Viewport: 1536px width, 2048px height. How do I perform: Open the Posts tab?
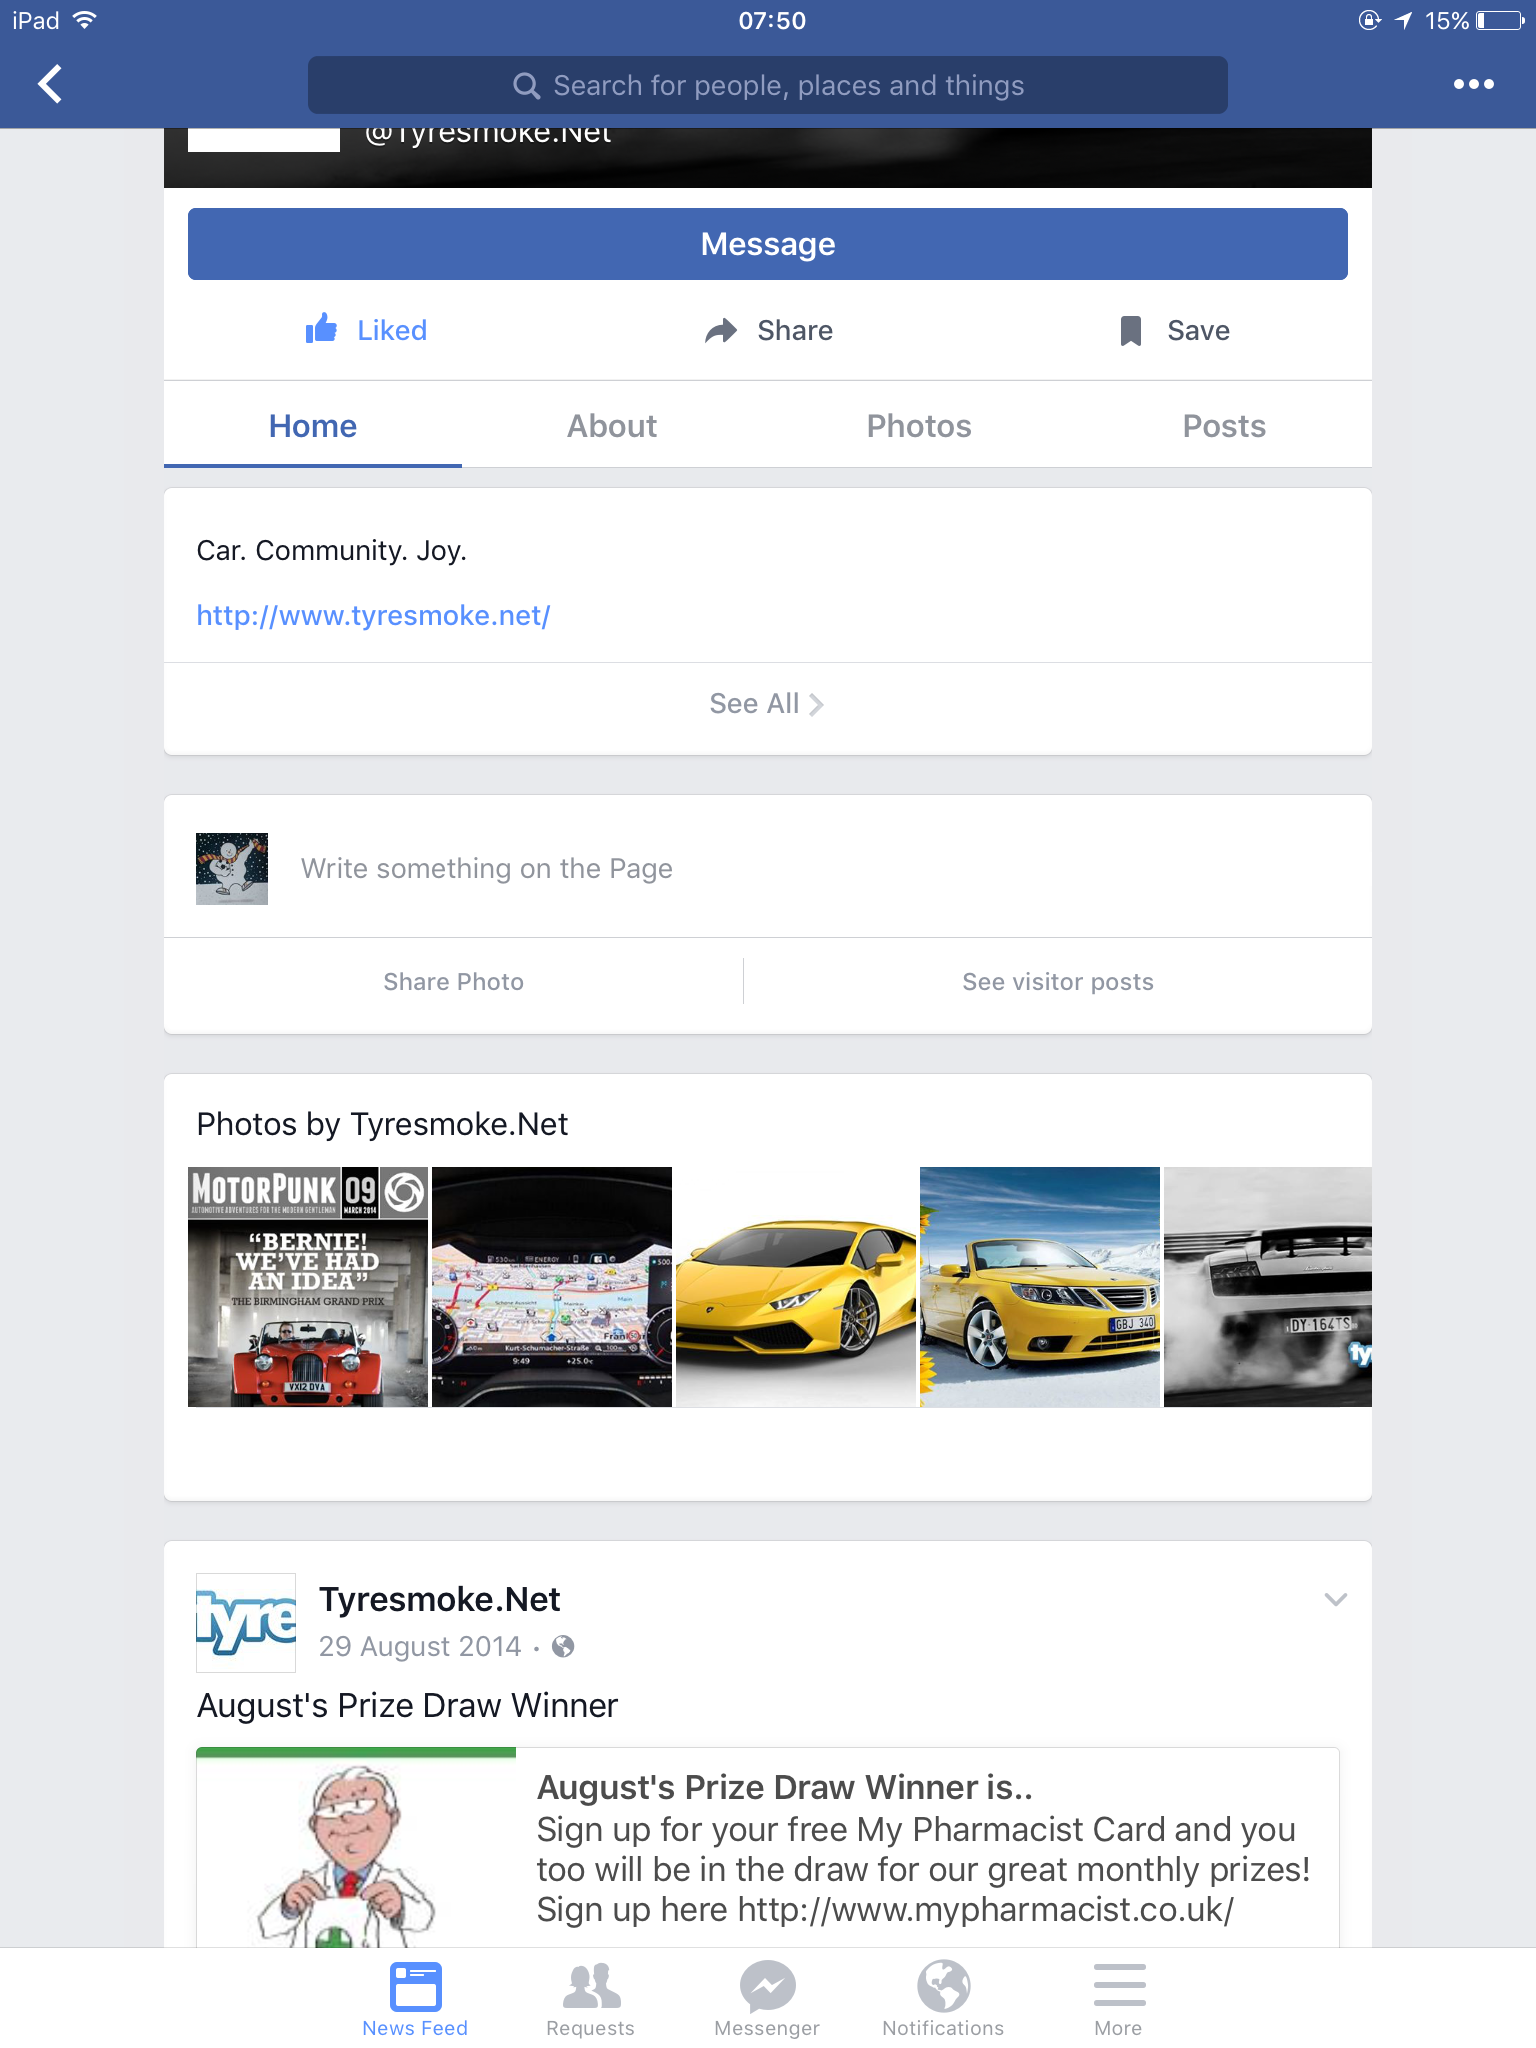1224,426
